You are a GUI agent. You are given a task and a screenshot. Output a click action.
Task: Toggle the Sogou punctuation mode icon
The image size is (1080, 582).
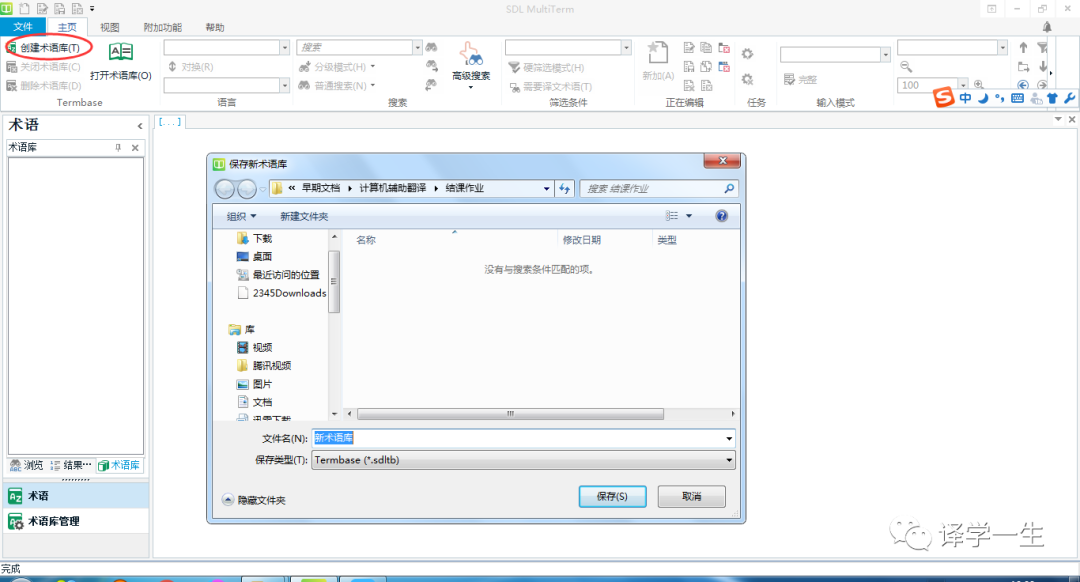[x=999, y=98]
